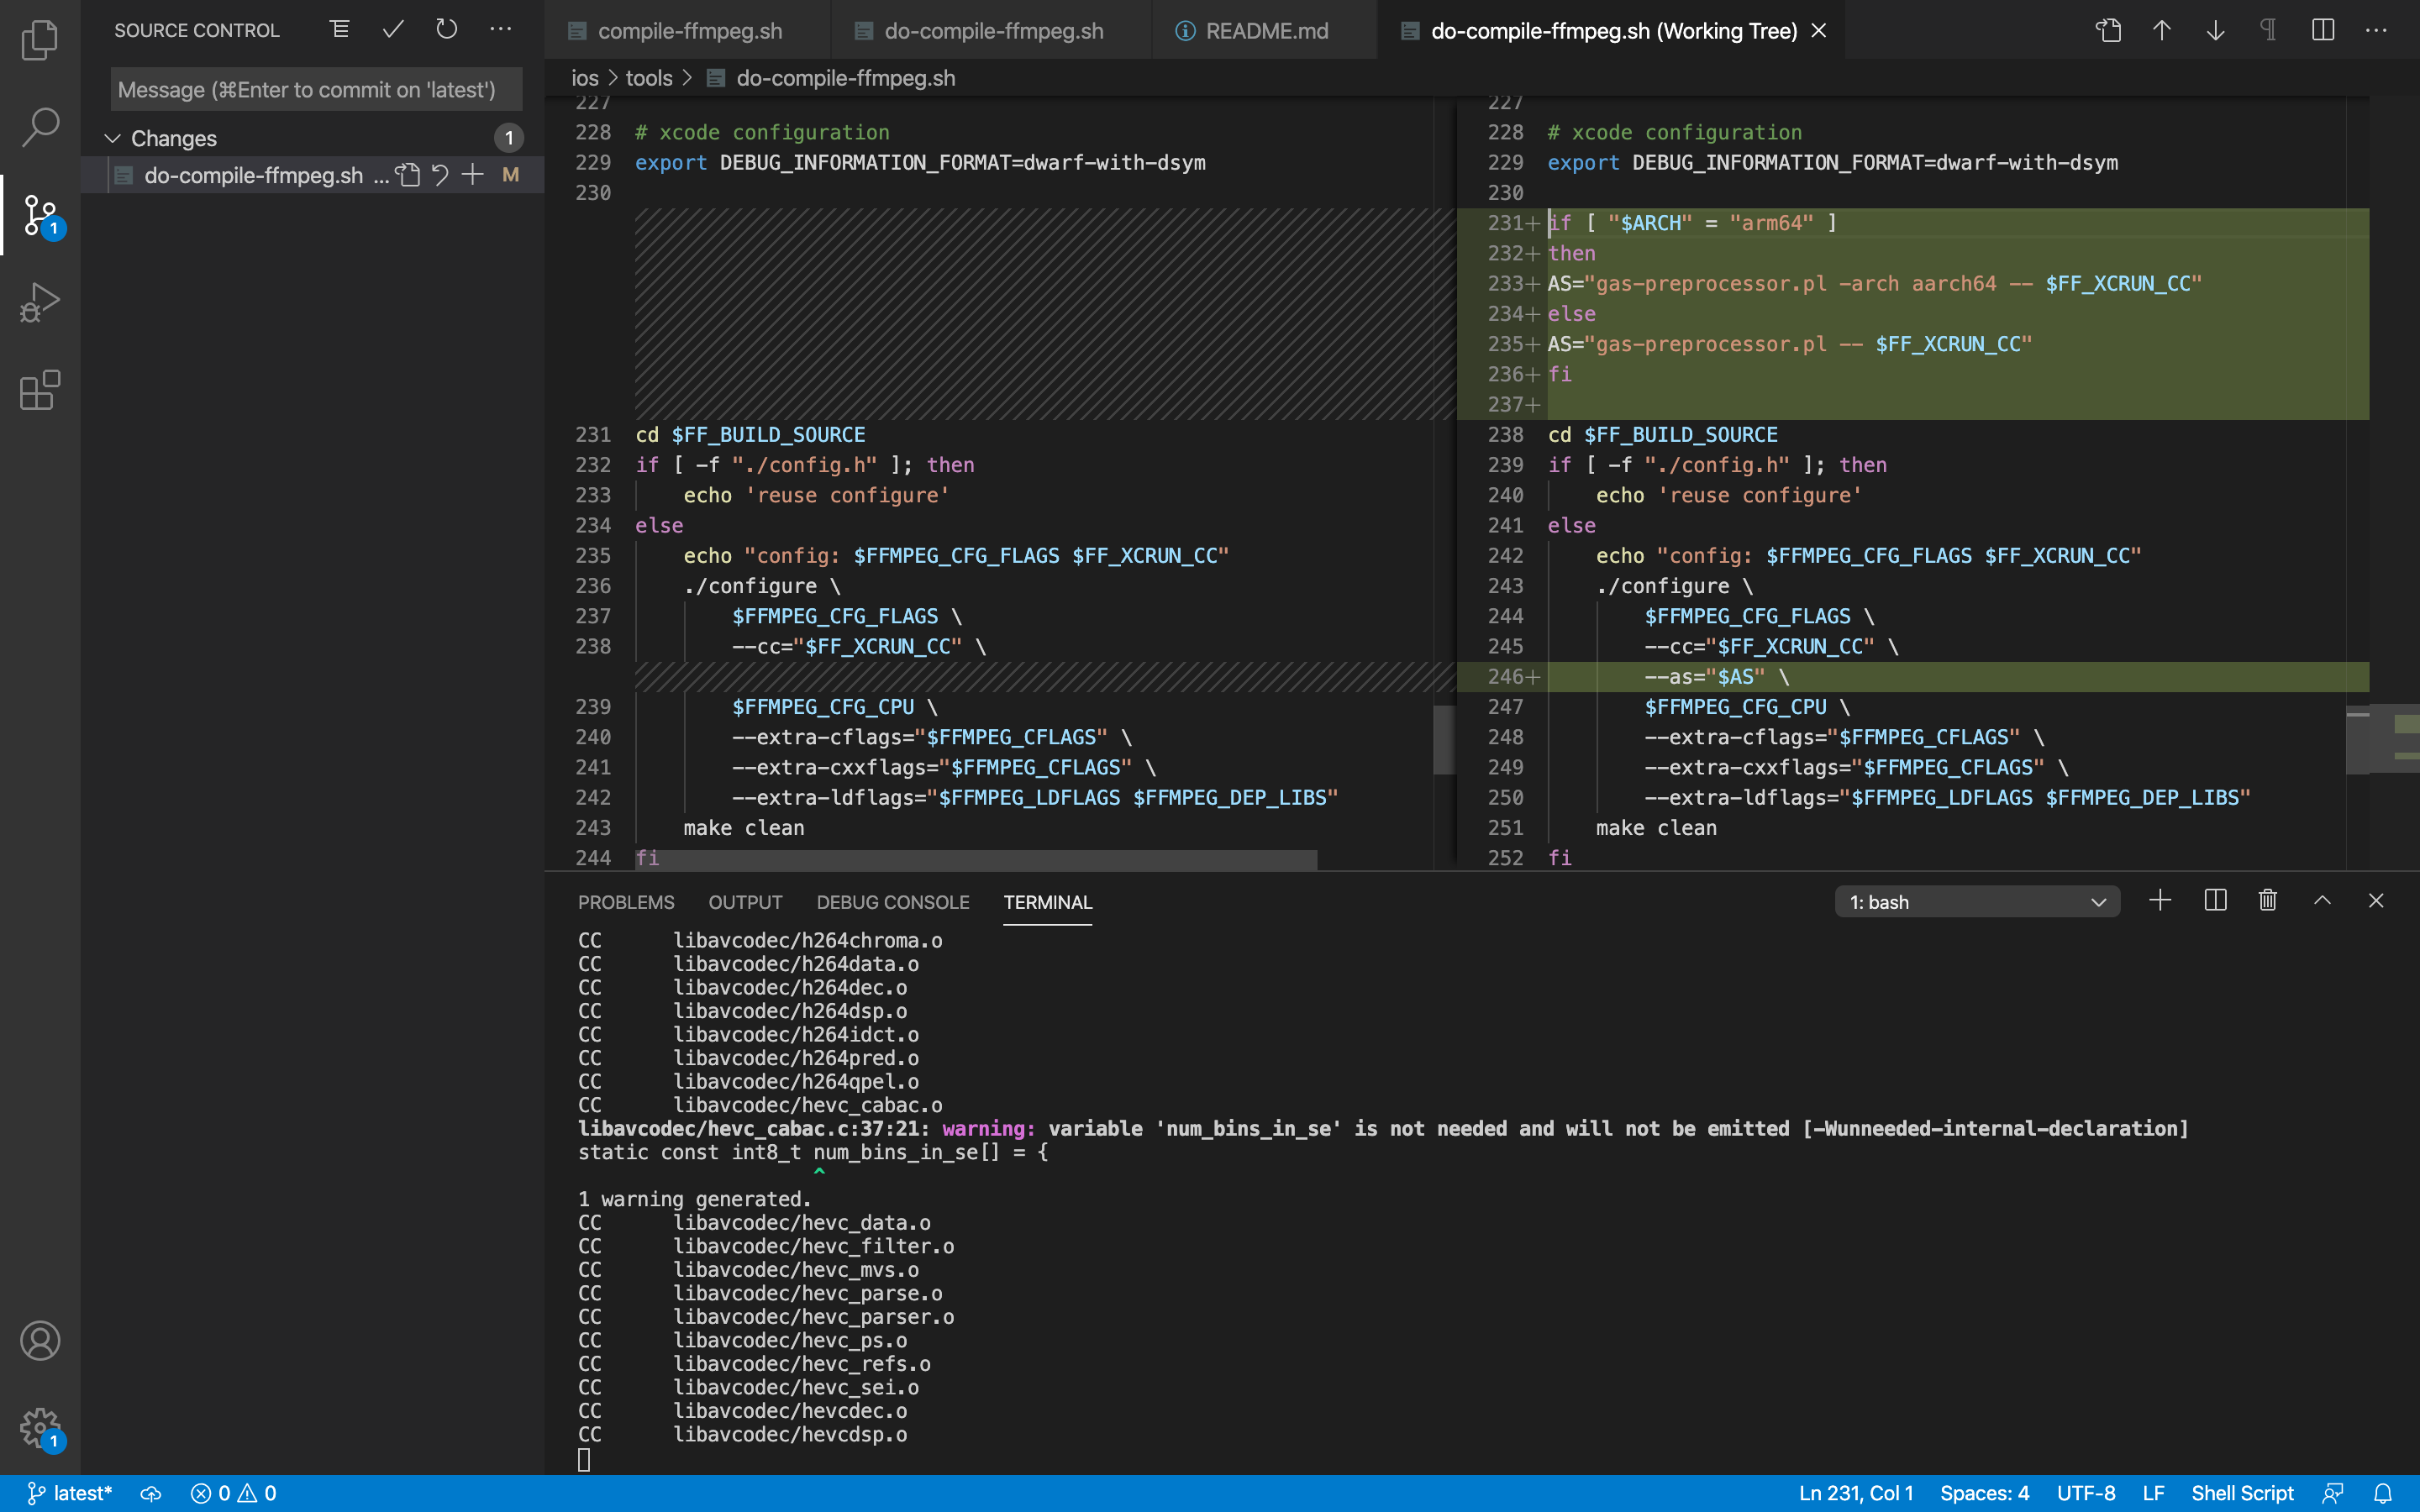Screen dimensions: 2420x1512
Task: Maximize terminal panel with up chevron
Action: (2322, 901)
